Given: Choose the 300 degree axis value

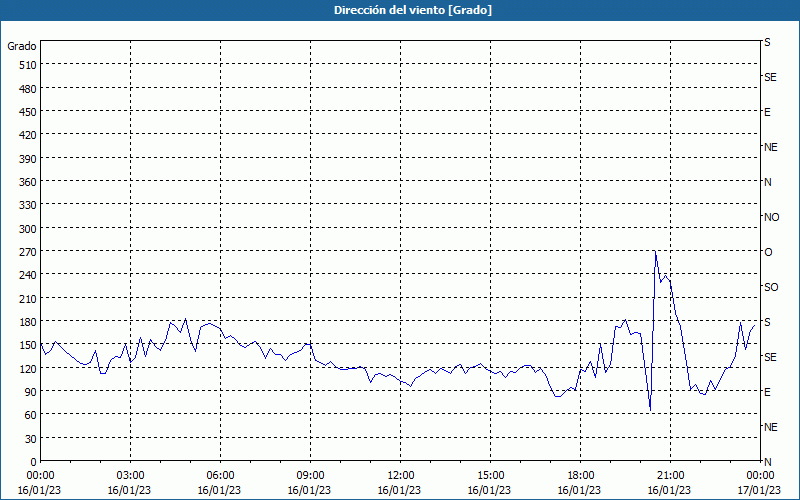Looking at the screenshot, I should tap(29, 229).
